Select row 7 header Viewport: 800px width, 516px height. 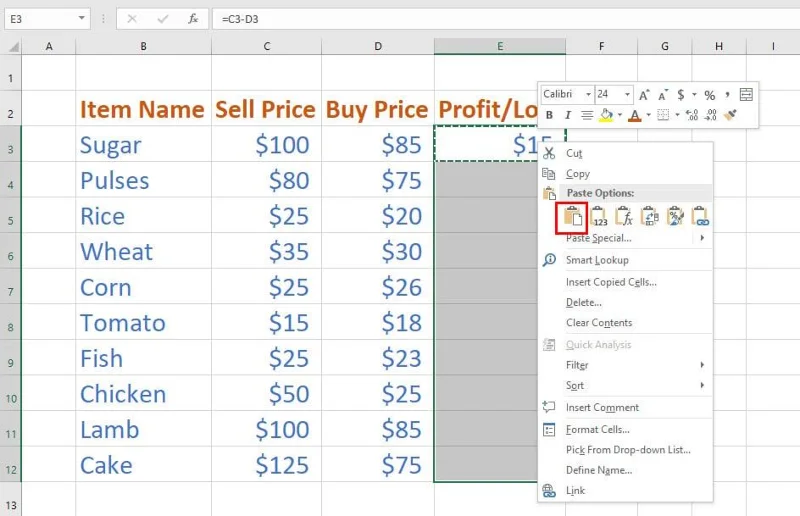coord(10,291)
